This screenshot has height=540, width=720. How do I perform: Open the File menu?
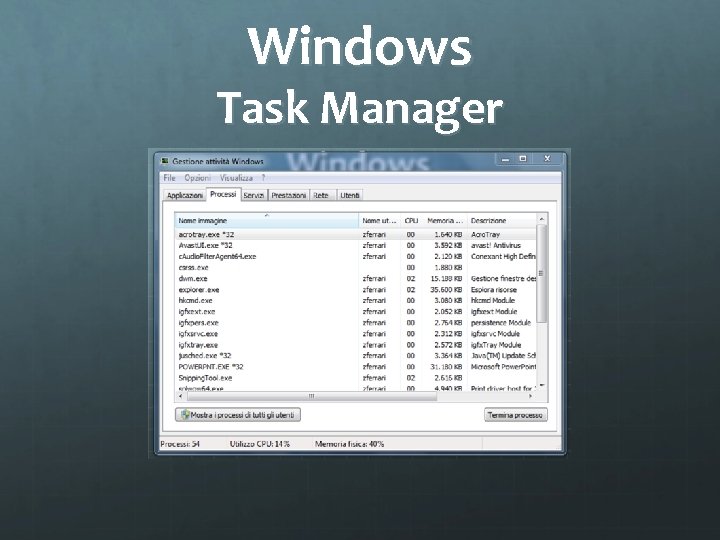169,178
